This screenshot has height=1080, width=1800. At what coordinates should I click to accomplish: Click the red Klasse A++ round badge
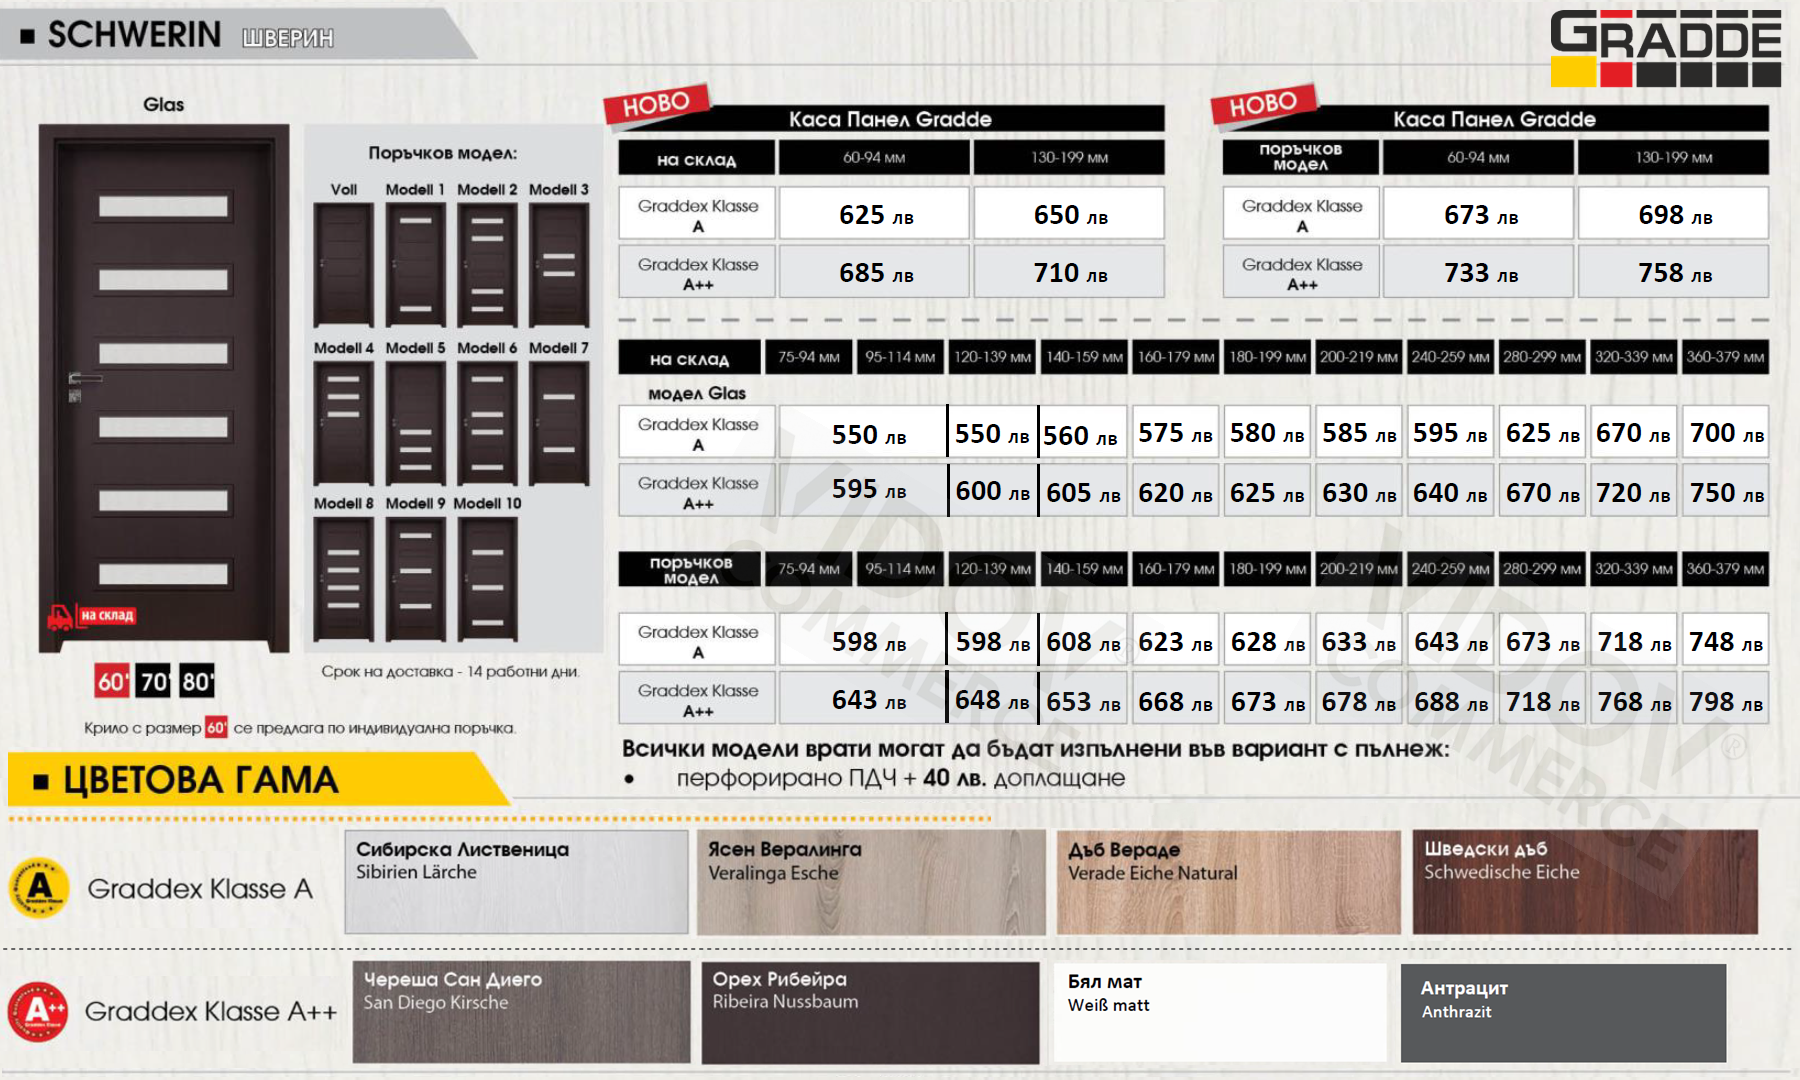click(x=38, y=1011)
